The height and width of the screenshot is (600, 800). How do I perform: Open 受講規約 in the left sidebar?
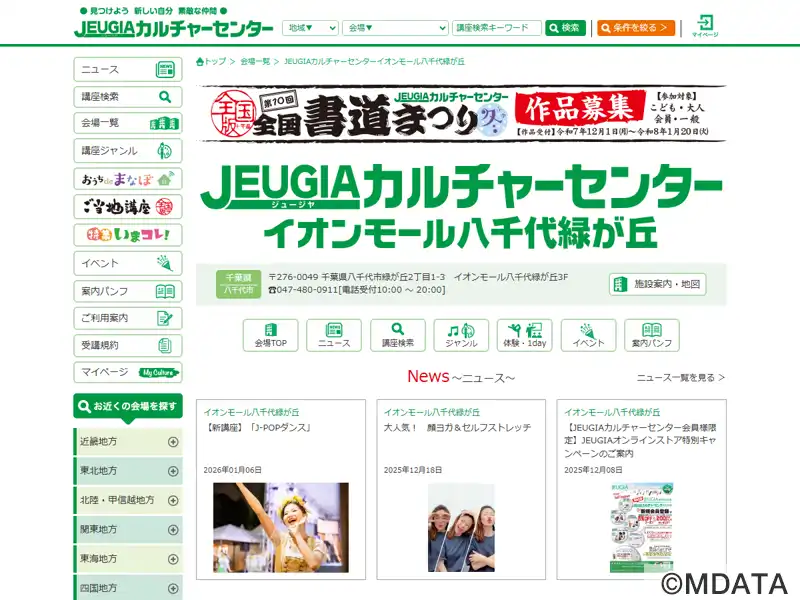[128, 345]
